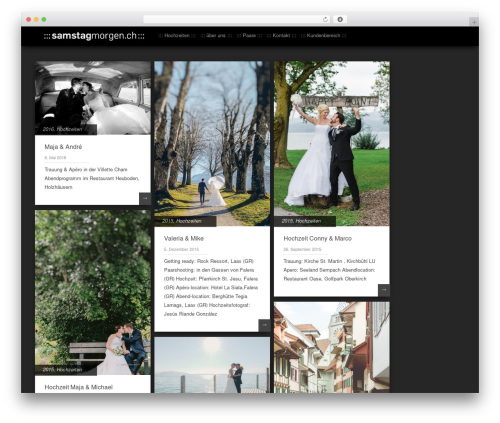Image resolution: width=500 pixels, height=423 pixels.
Task: Open the Hochzeit Maja & Michael bench photo
Action: click(93, 292)
